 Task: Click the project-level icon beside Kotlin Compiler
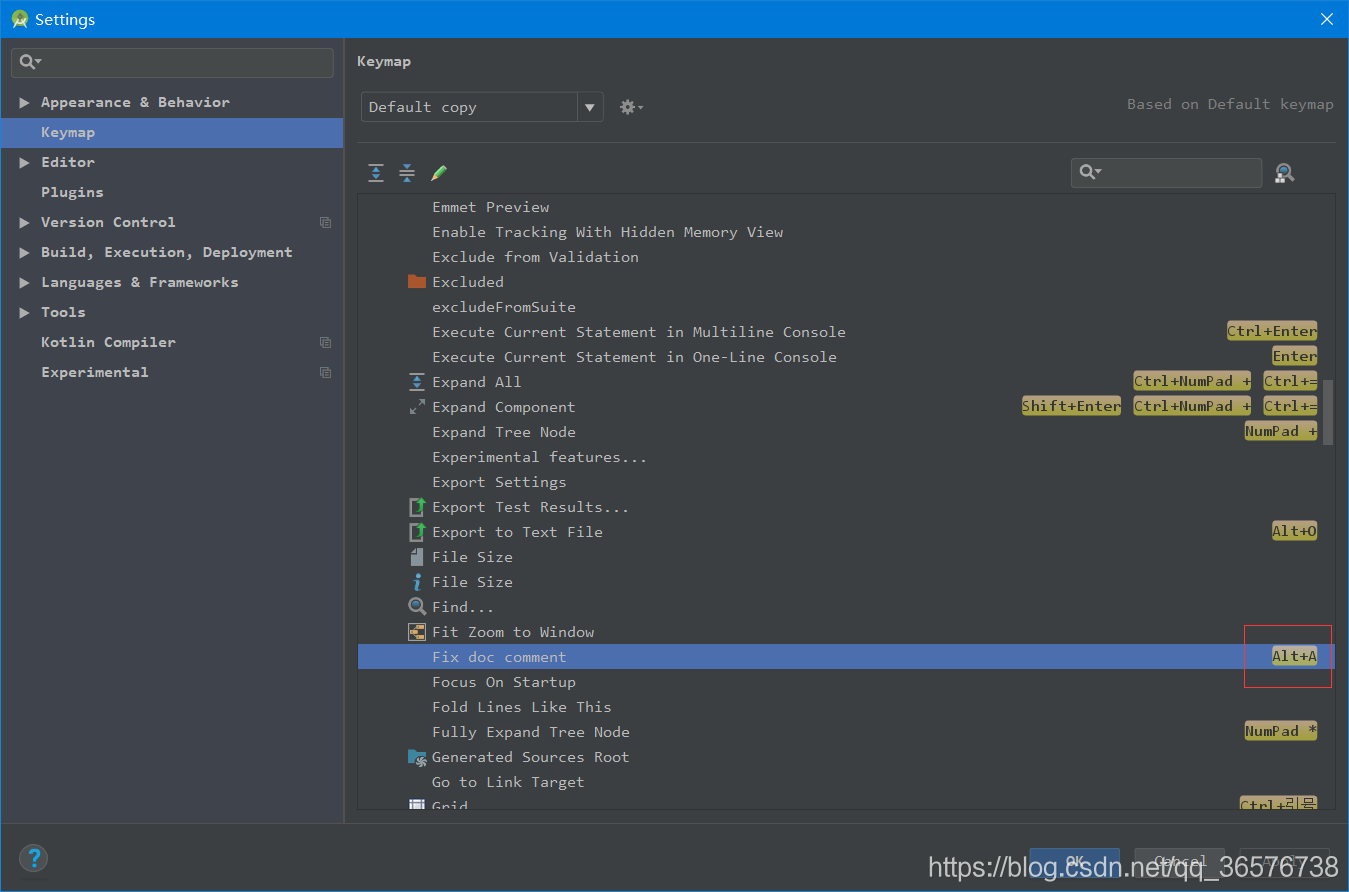(x=325, y=342)
